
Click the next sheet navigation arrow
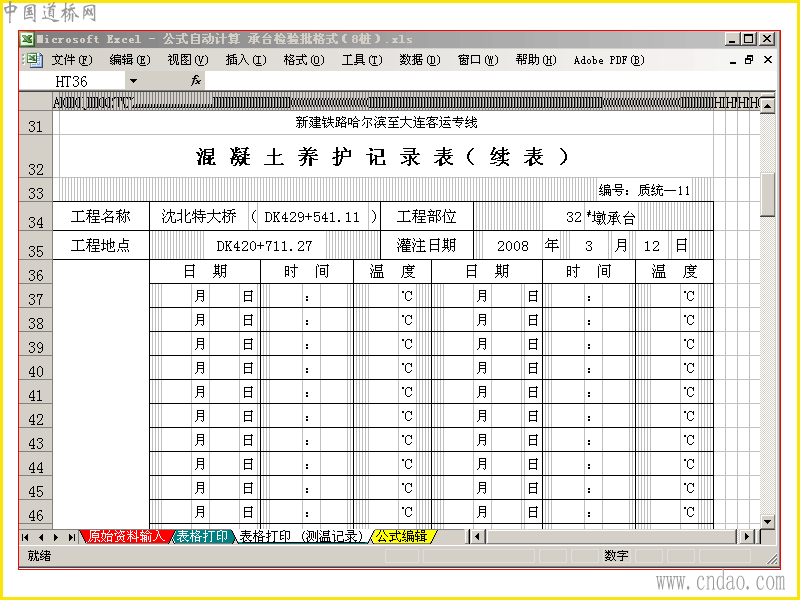pos(56,537)
